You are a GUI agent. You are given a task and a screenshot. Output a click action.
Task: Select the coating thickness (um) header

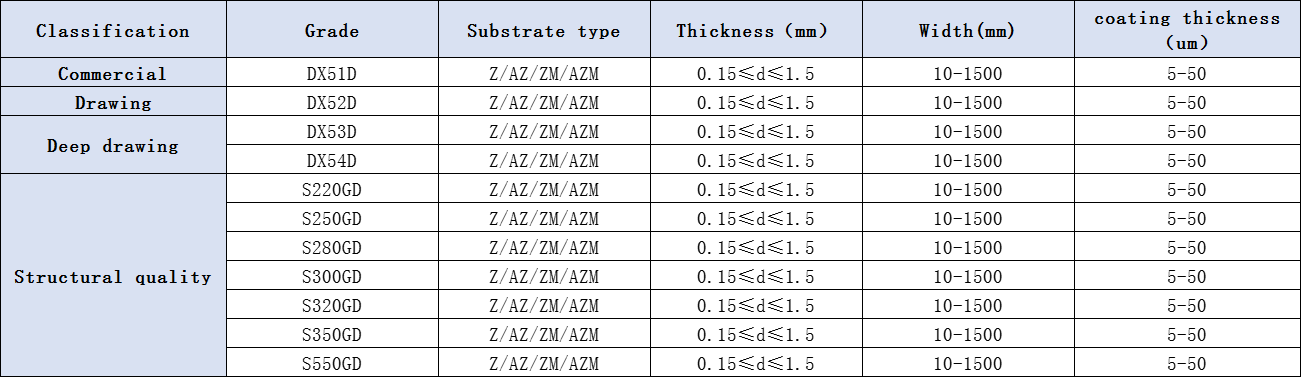pos(1187,30)
